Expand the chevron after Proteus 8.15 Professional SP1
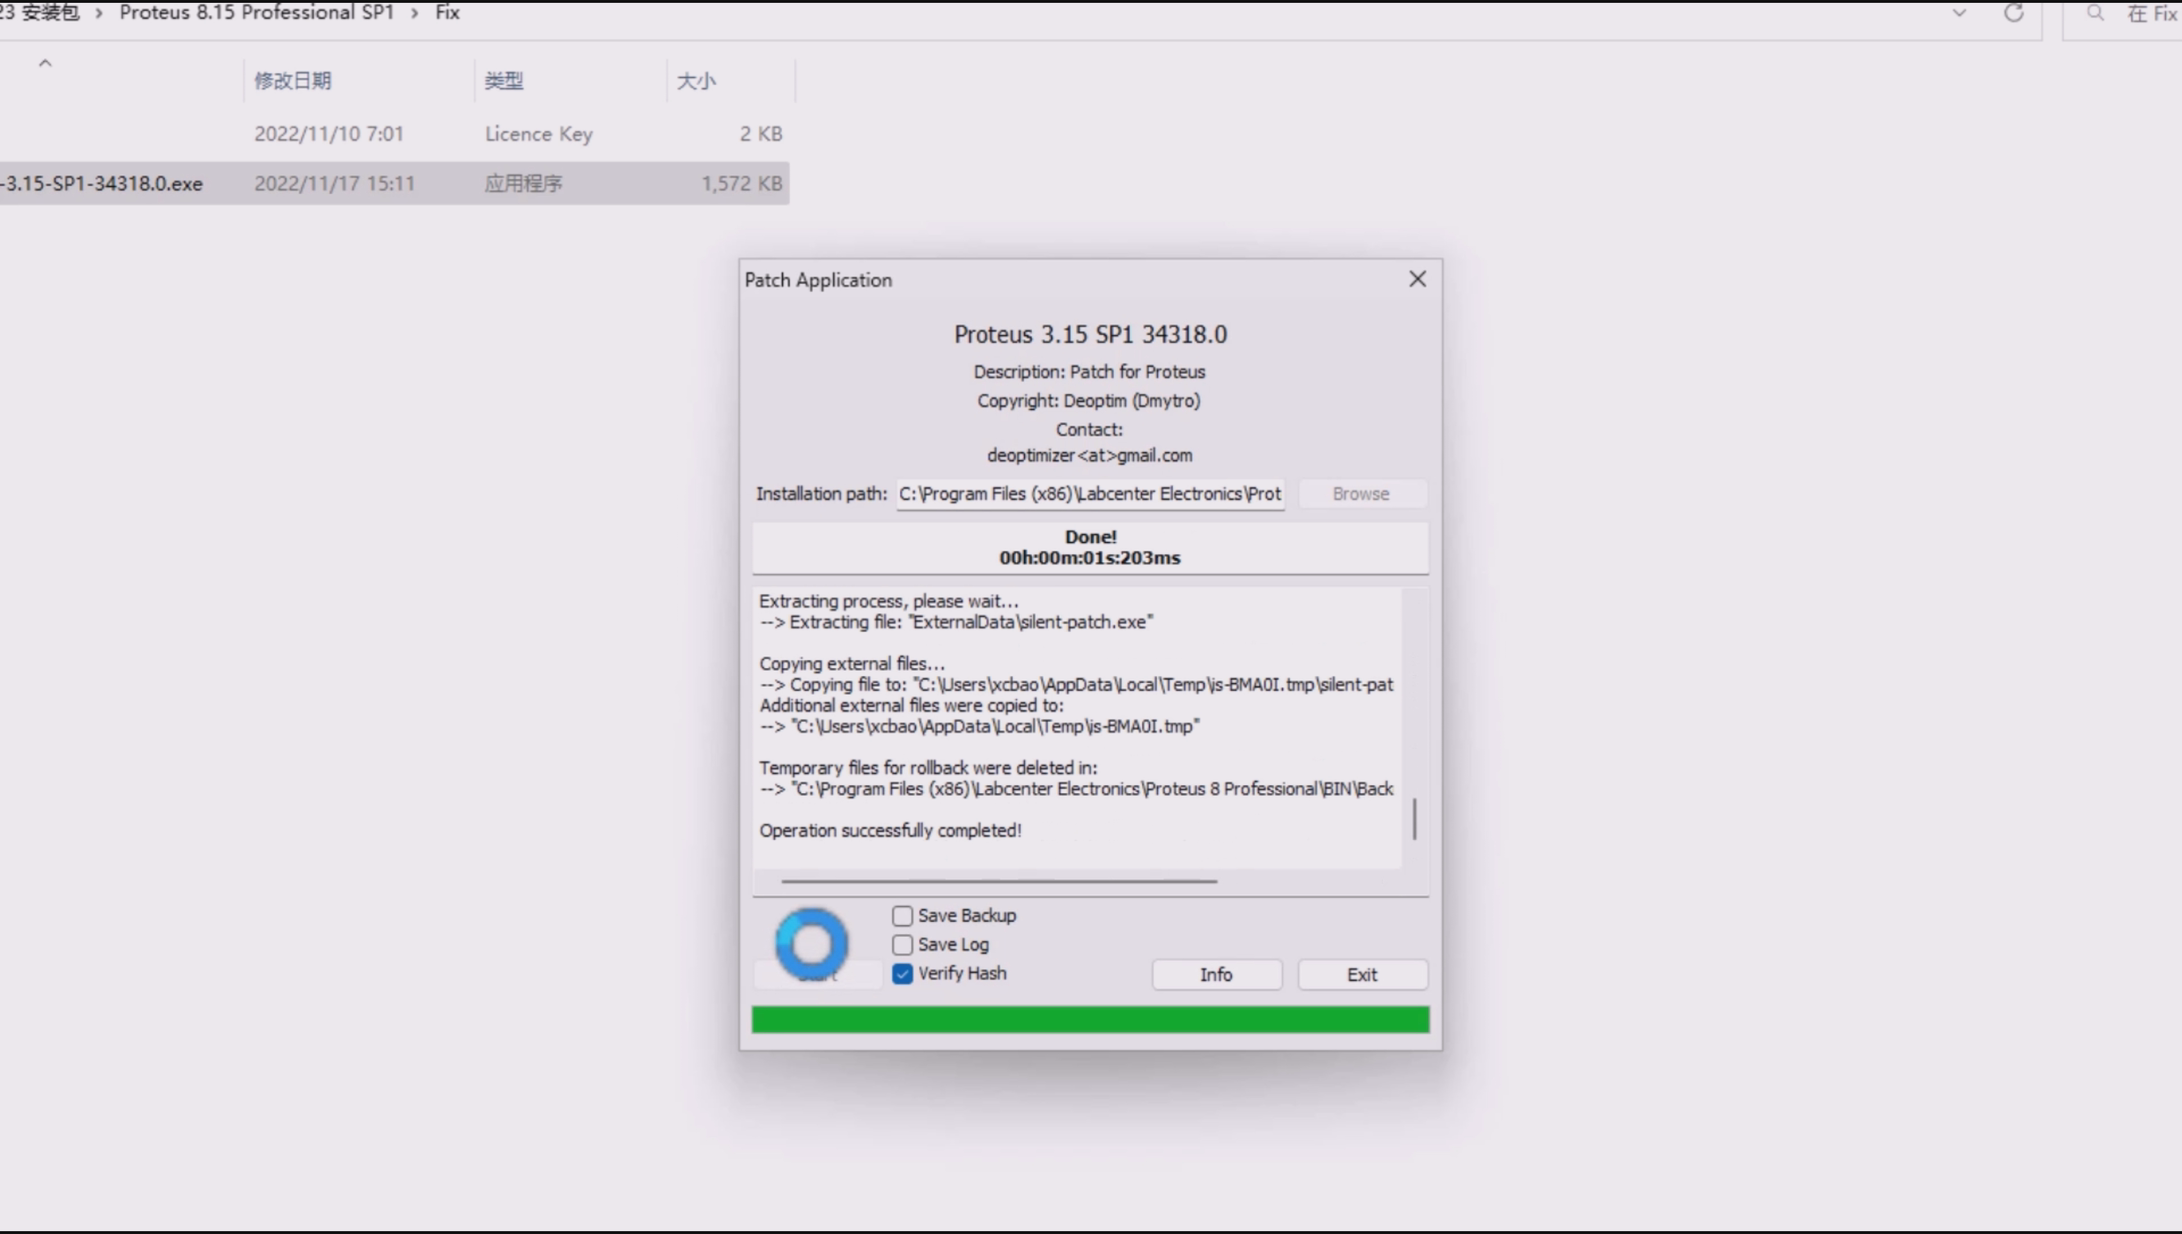Screen dimensions: 2182x1234 [414, 13]
